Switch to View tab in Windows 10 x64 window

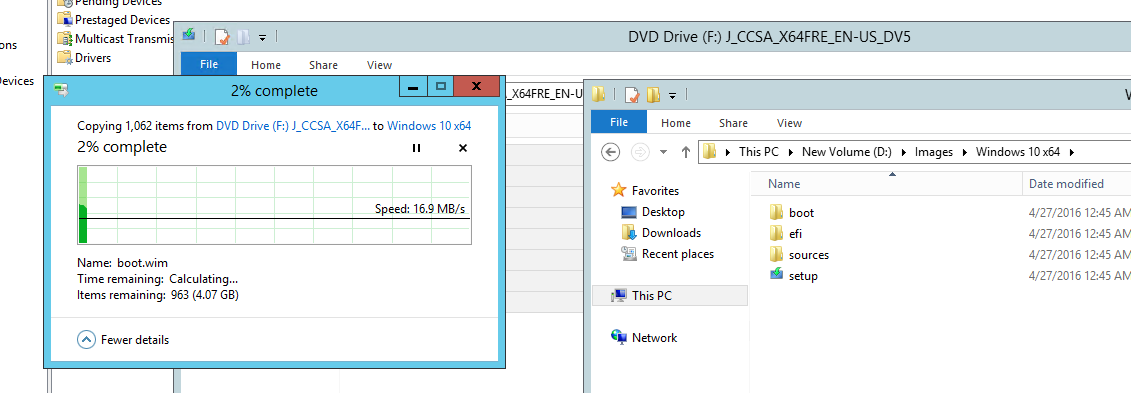coord(789,123)
